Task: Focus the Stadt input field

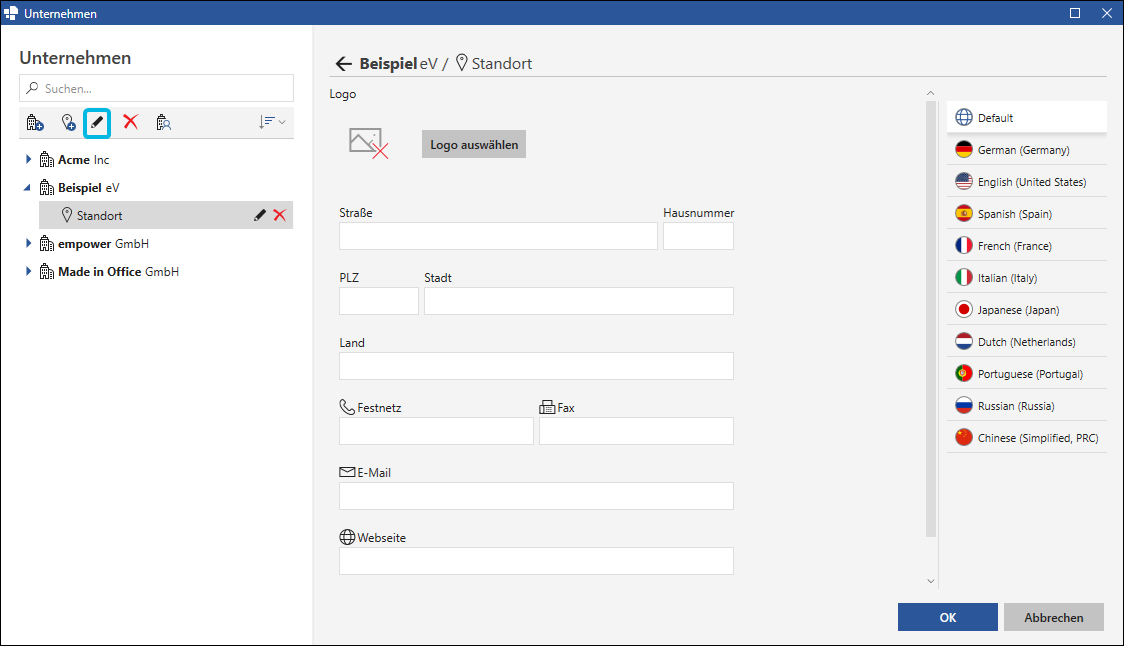Action: point(578,301)
